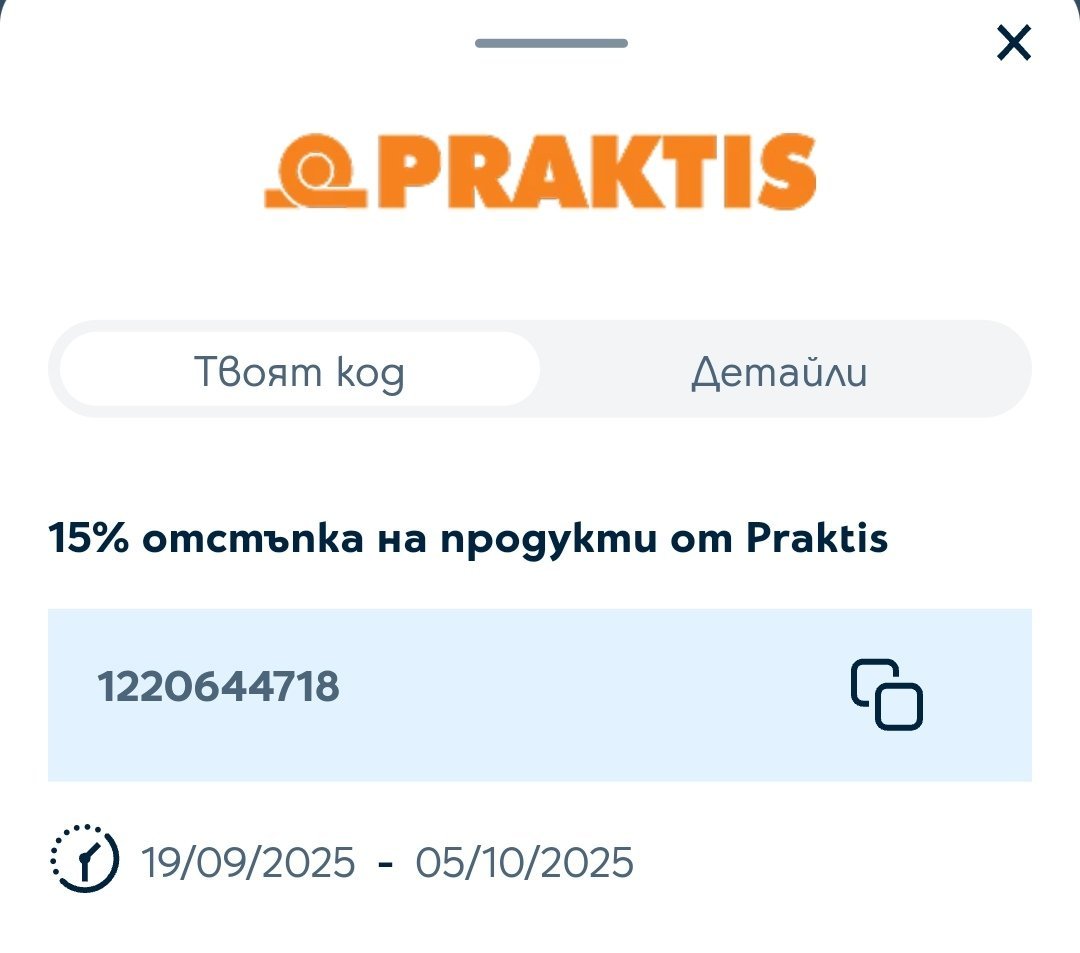Click the start date 19/09/2025
The height and width of the screenshot is (953, 1080).
(x=248, y=862)
